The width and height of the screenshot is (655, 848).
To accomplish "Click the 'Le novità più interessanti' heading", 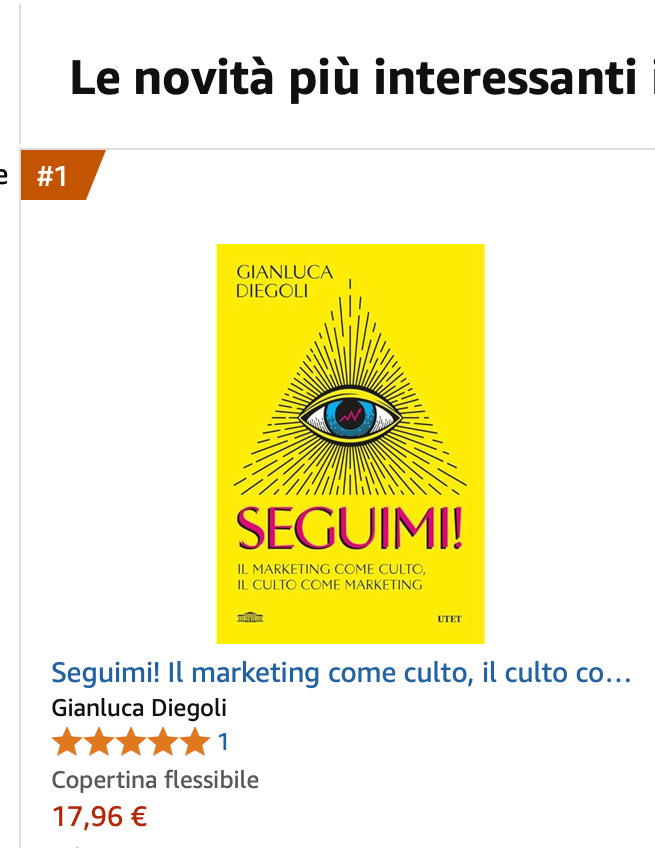I will click(x=362, y=78).
